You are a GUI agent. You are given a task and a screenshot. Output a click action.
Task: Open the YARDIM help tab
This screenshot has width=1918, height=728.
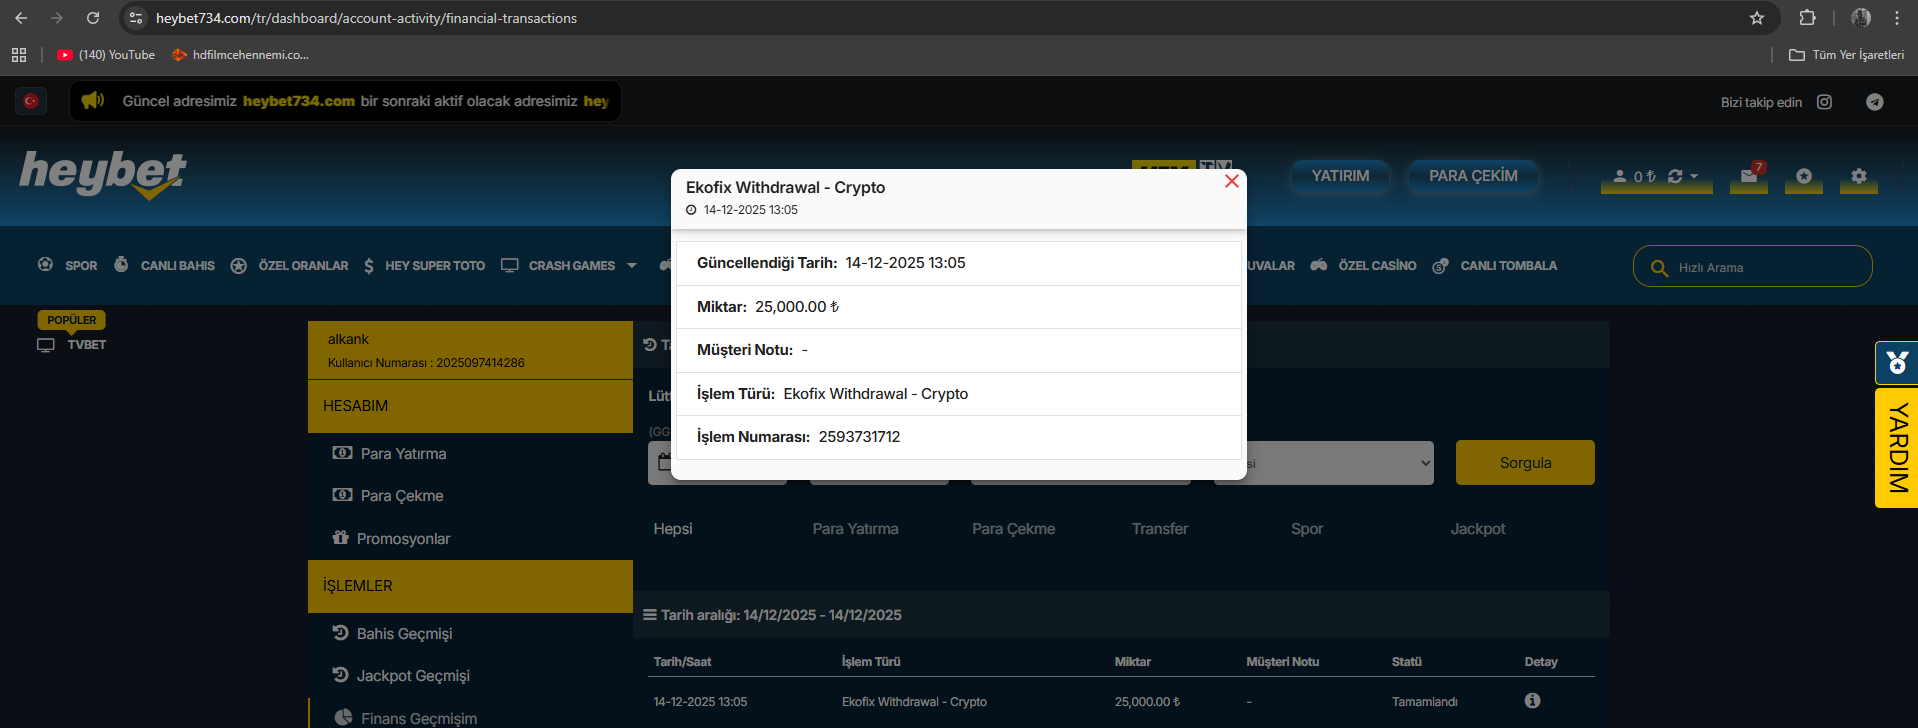[x=1897, y=447]
